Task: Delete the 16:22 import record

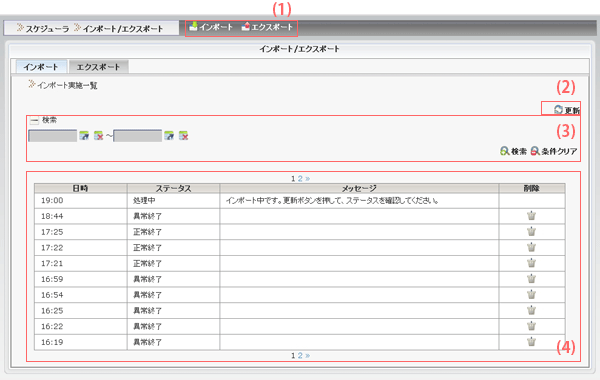Action: (532, 326)
